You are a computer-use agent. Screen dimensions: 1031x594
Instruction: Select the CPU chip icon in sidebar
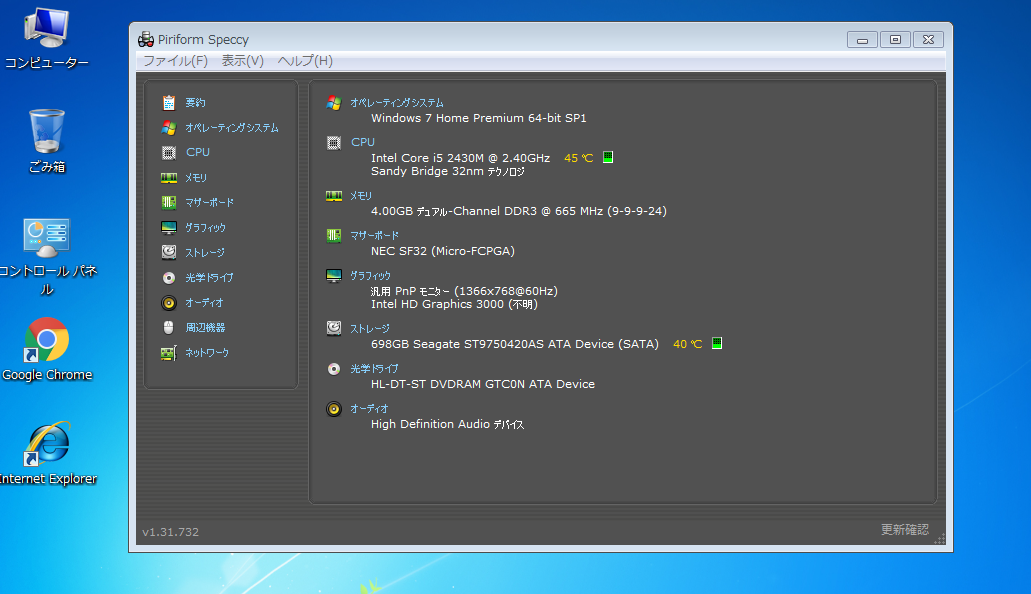pos(168,153)
